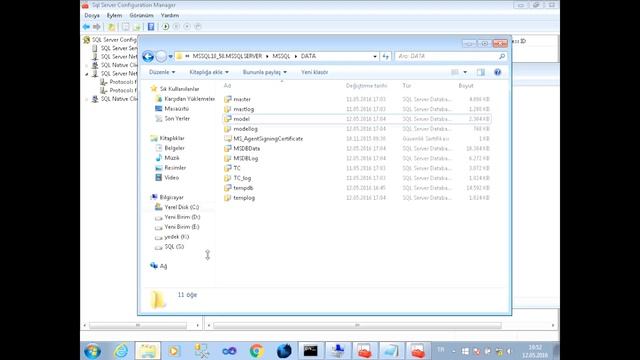Open the Dosya menu in Configuration Manager
The image size is (640, 360).
coord(92,16)
